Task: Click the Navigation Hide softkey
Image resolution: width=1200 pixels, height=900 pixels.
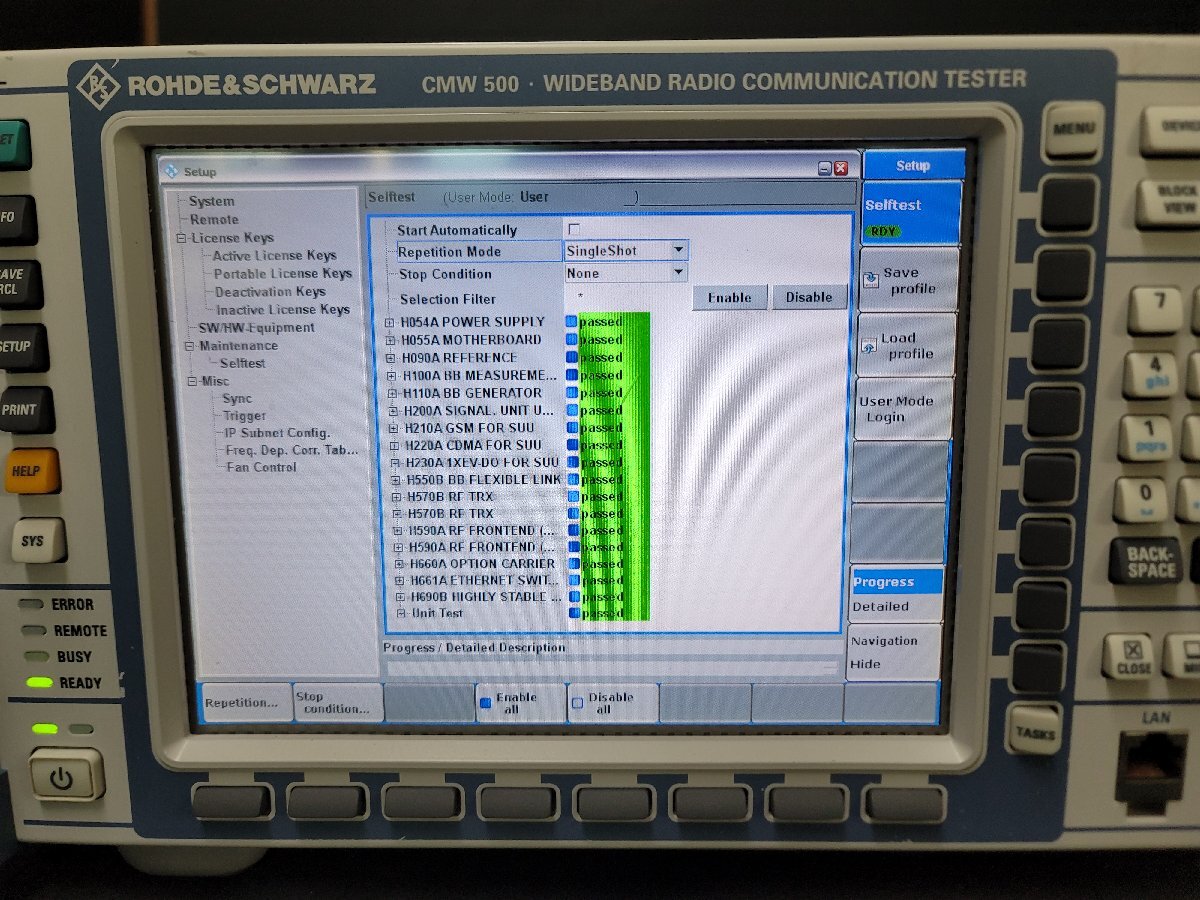Action: point(895,652)
